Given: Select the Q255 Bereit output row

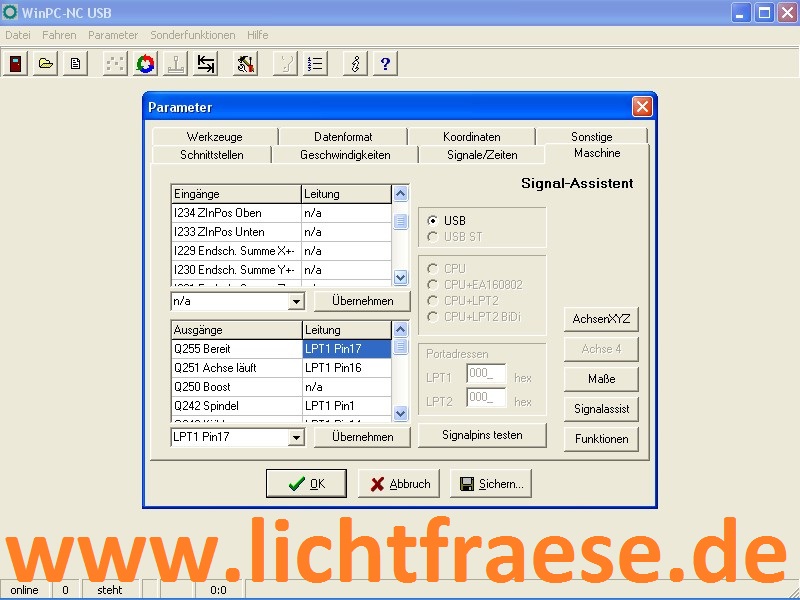Looking at the screenshot, I should pyautogui.click(x=282, y=349).
